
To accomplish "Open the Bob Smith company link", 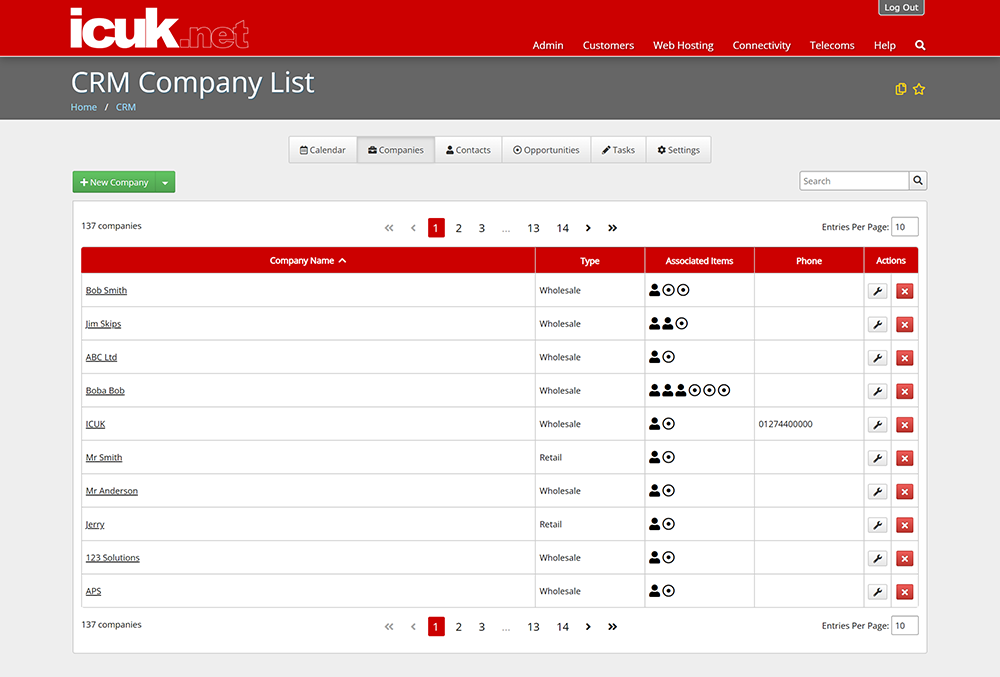I will tap(106, 290).
